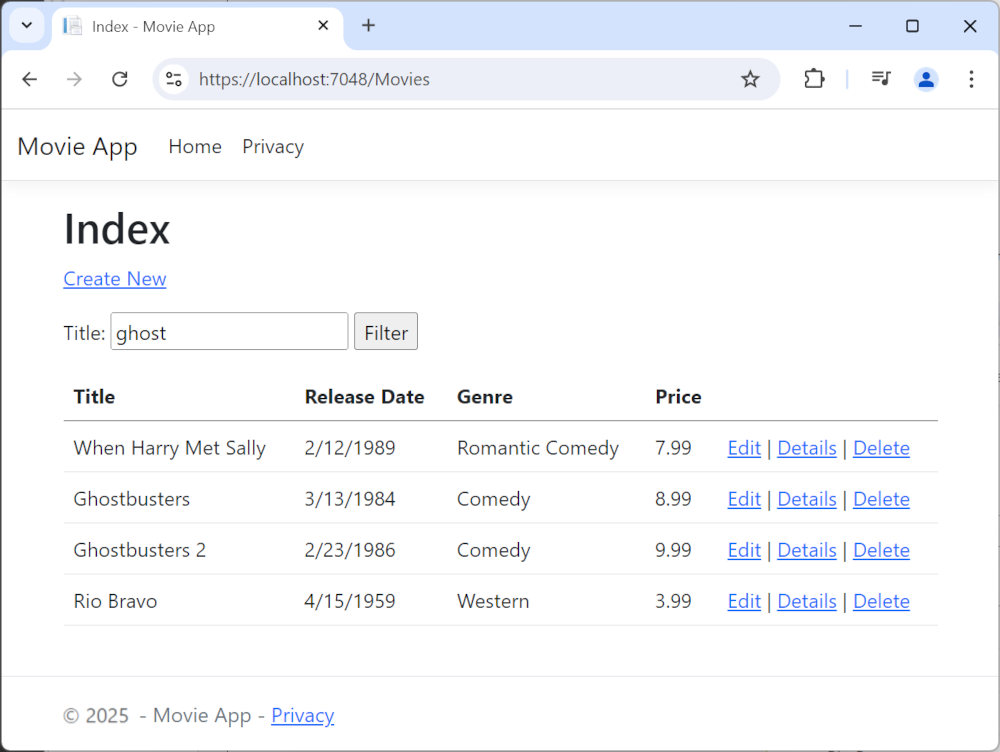Open the browser profile icon

[x=926, y=79]
